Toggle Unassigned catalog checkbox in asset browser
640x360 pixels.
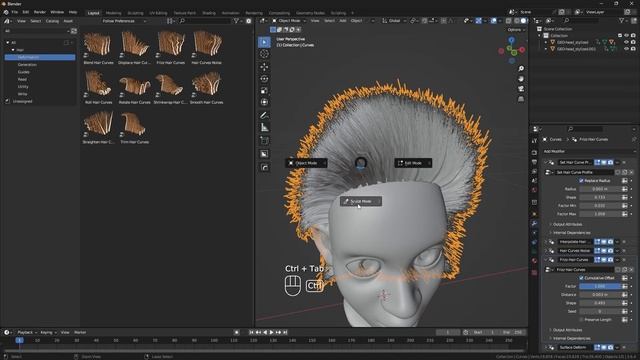click(7, 101)
